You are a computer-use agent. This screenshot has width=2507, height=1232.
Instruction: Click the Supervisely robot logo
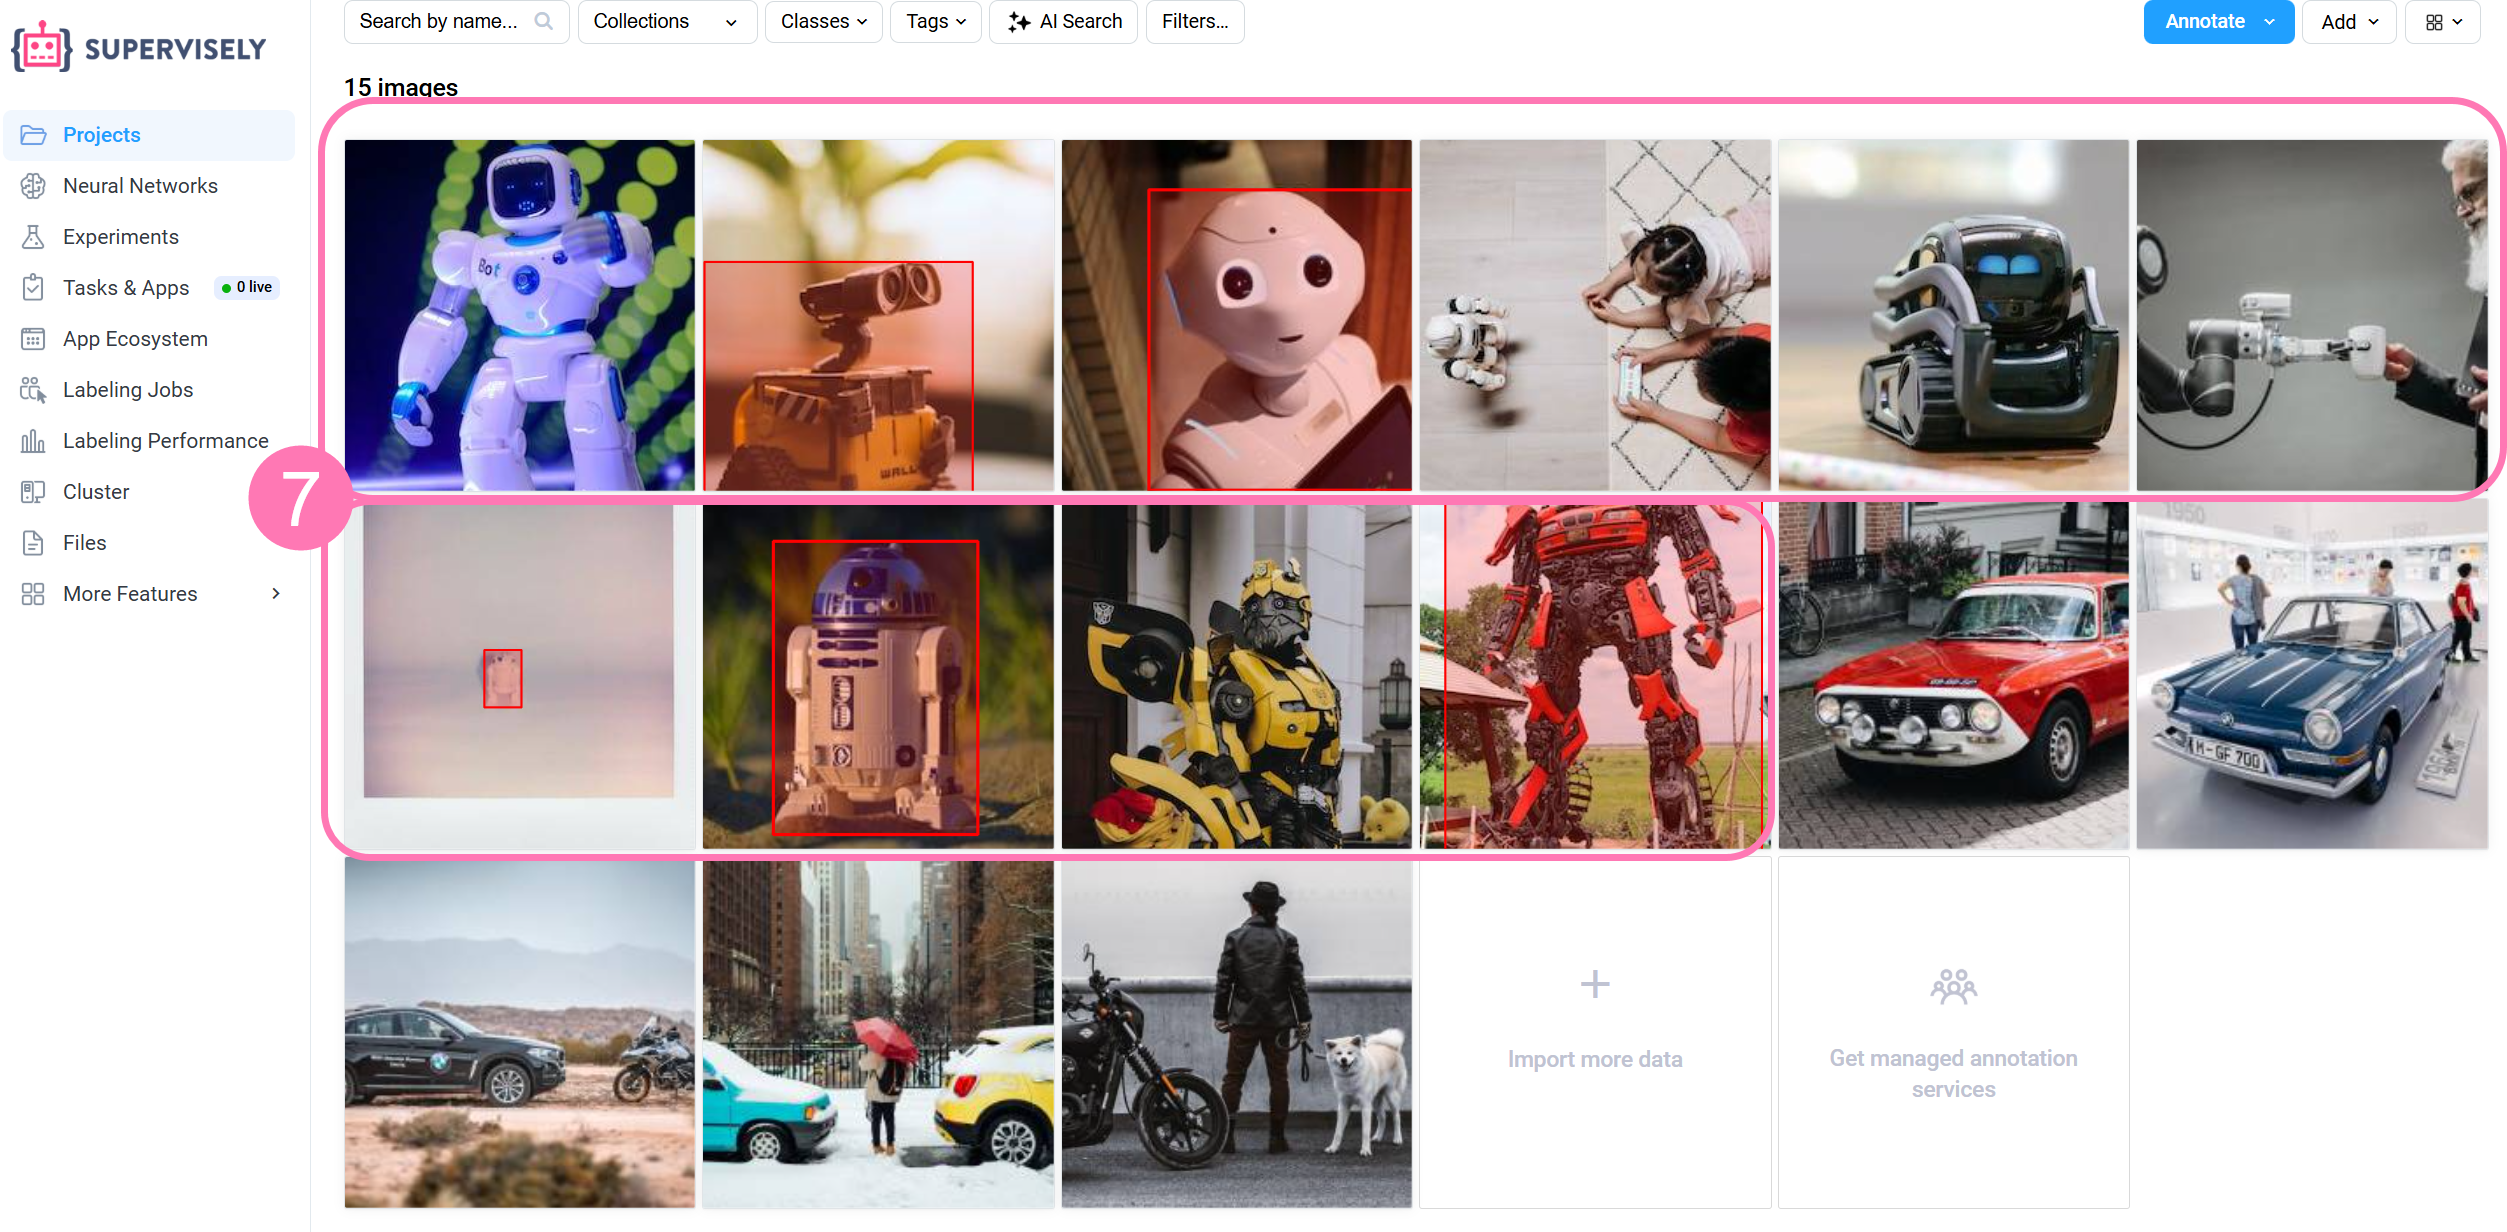click(x=41, y=47)
